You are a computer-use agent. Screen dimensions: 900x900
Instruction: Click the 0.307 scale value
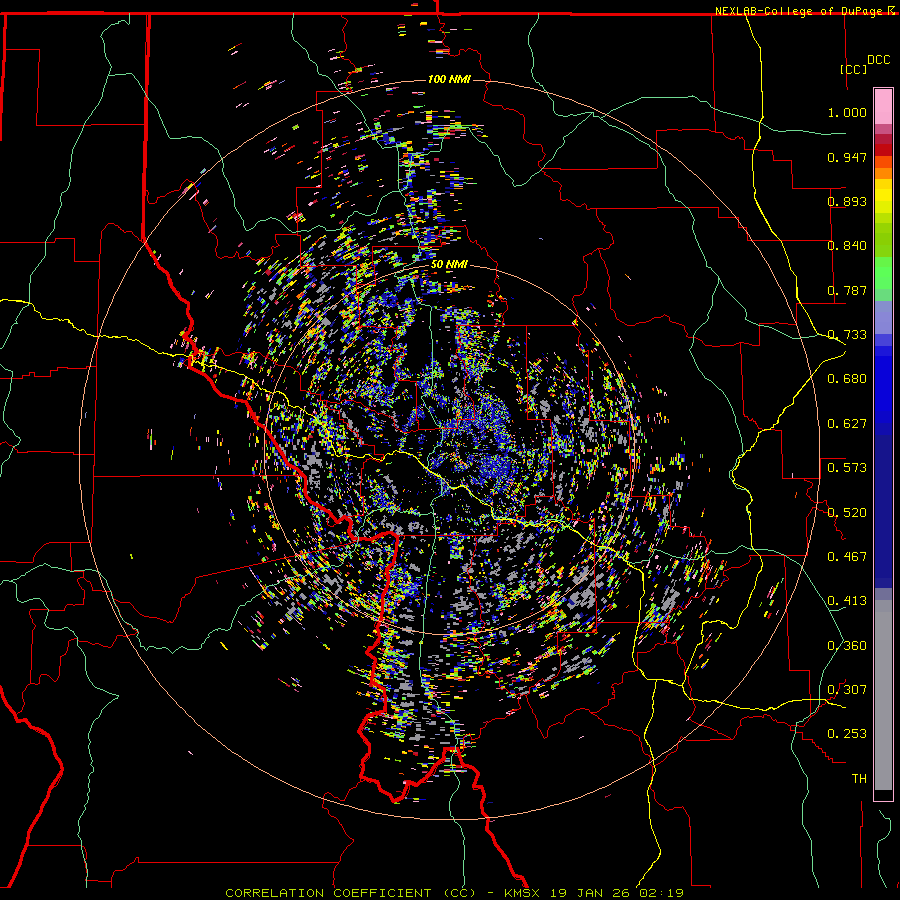(x=847, y=690)
